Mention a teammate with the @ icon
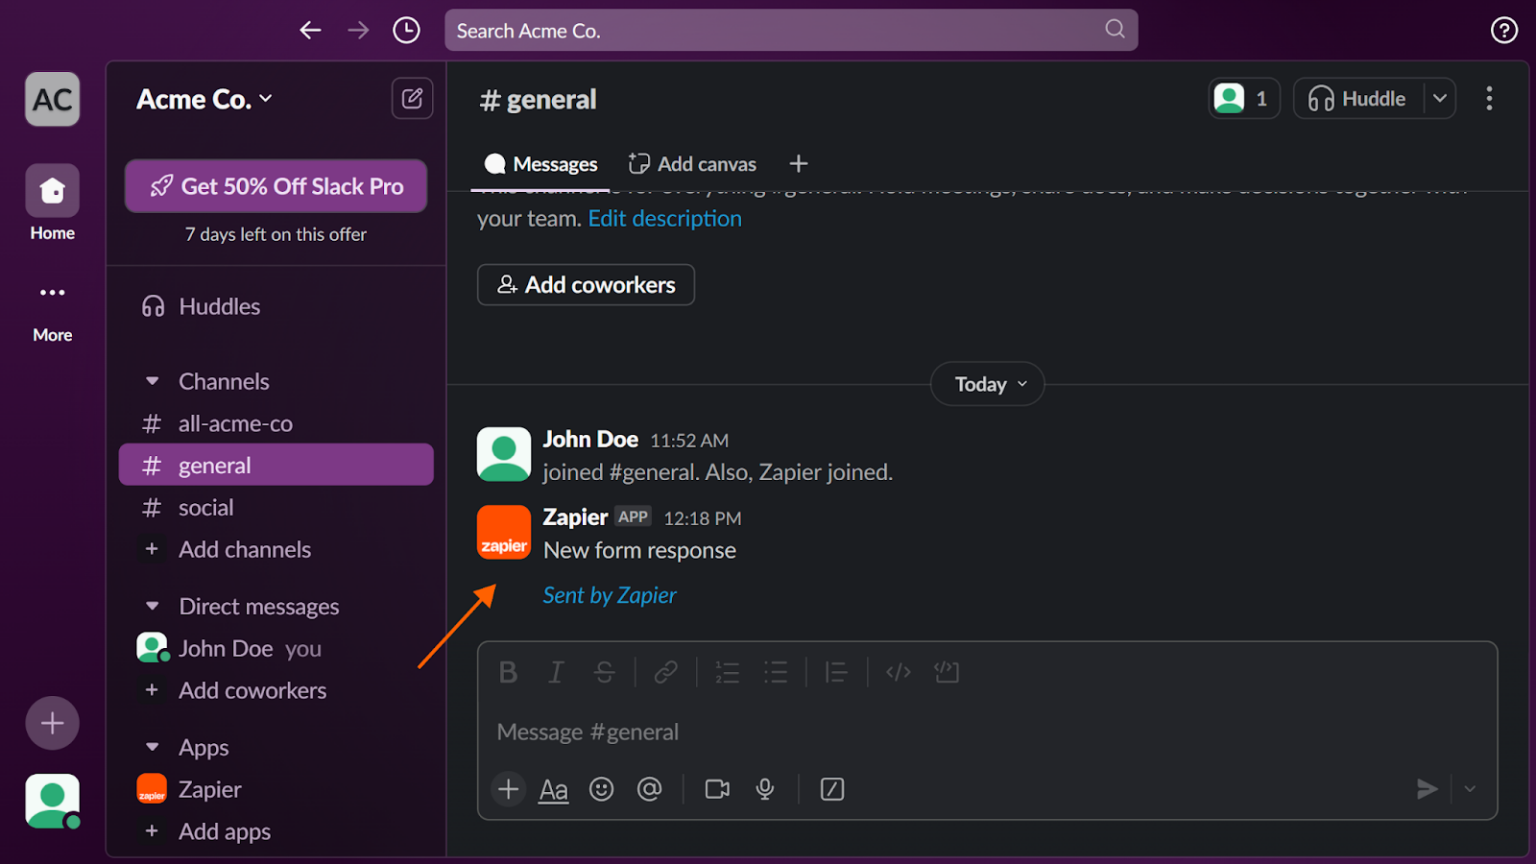This screenshot has width=1536, height=864. pyautogui.click(x=650, y=789)
